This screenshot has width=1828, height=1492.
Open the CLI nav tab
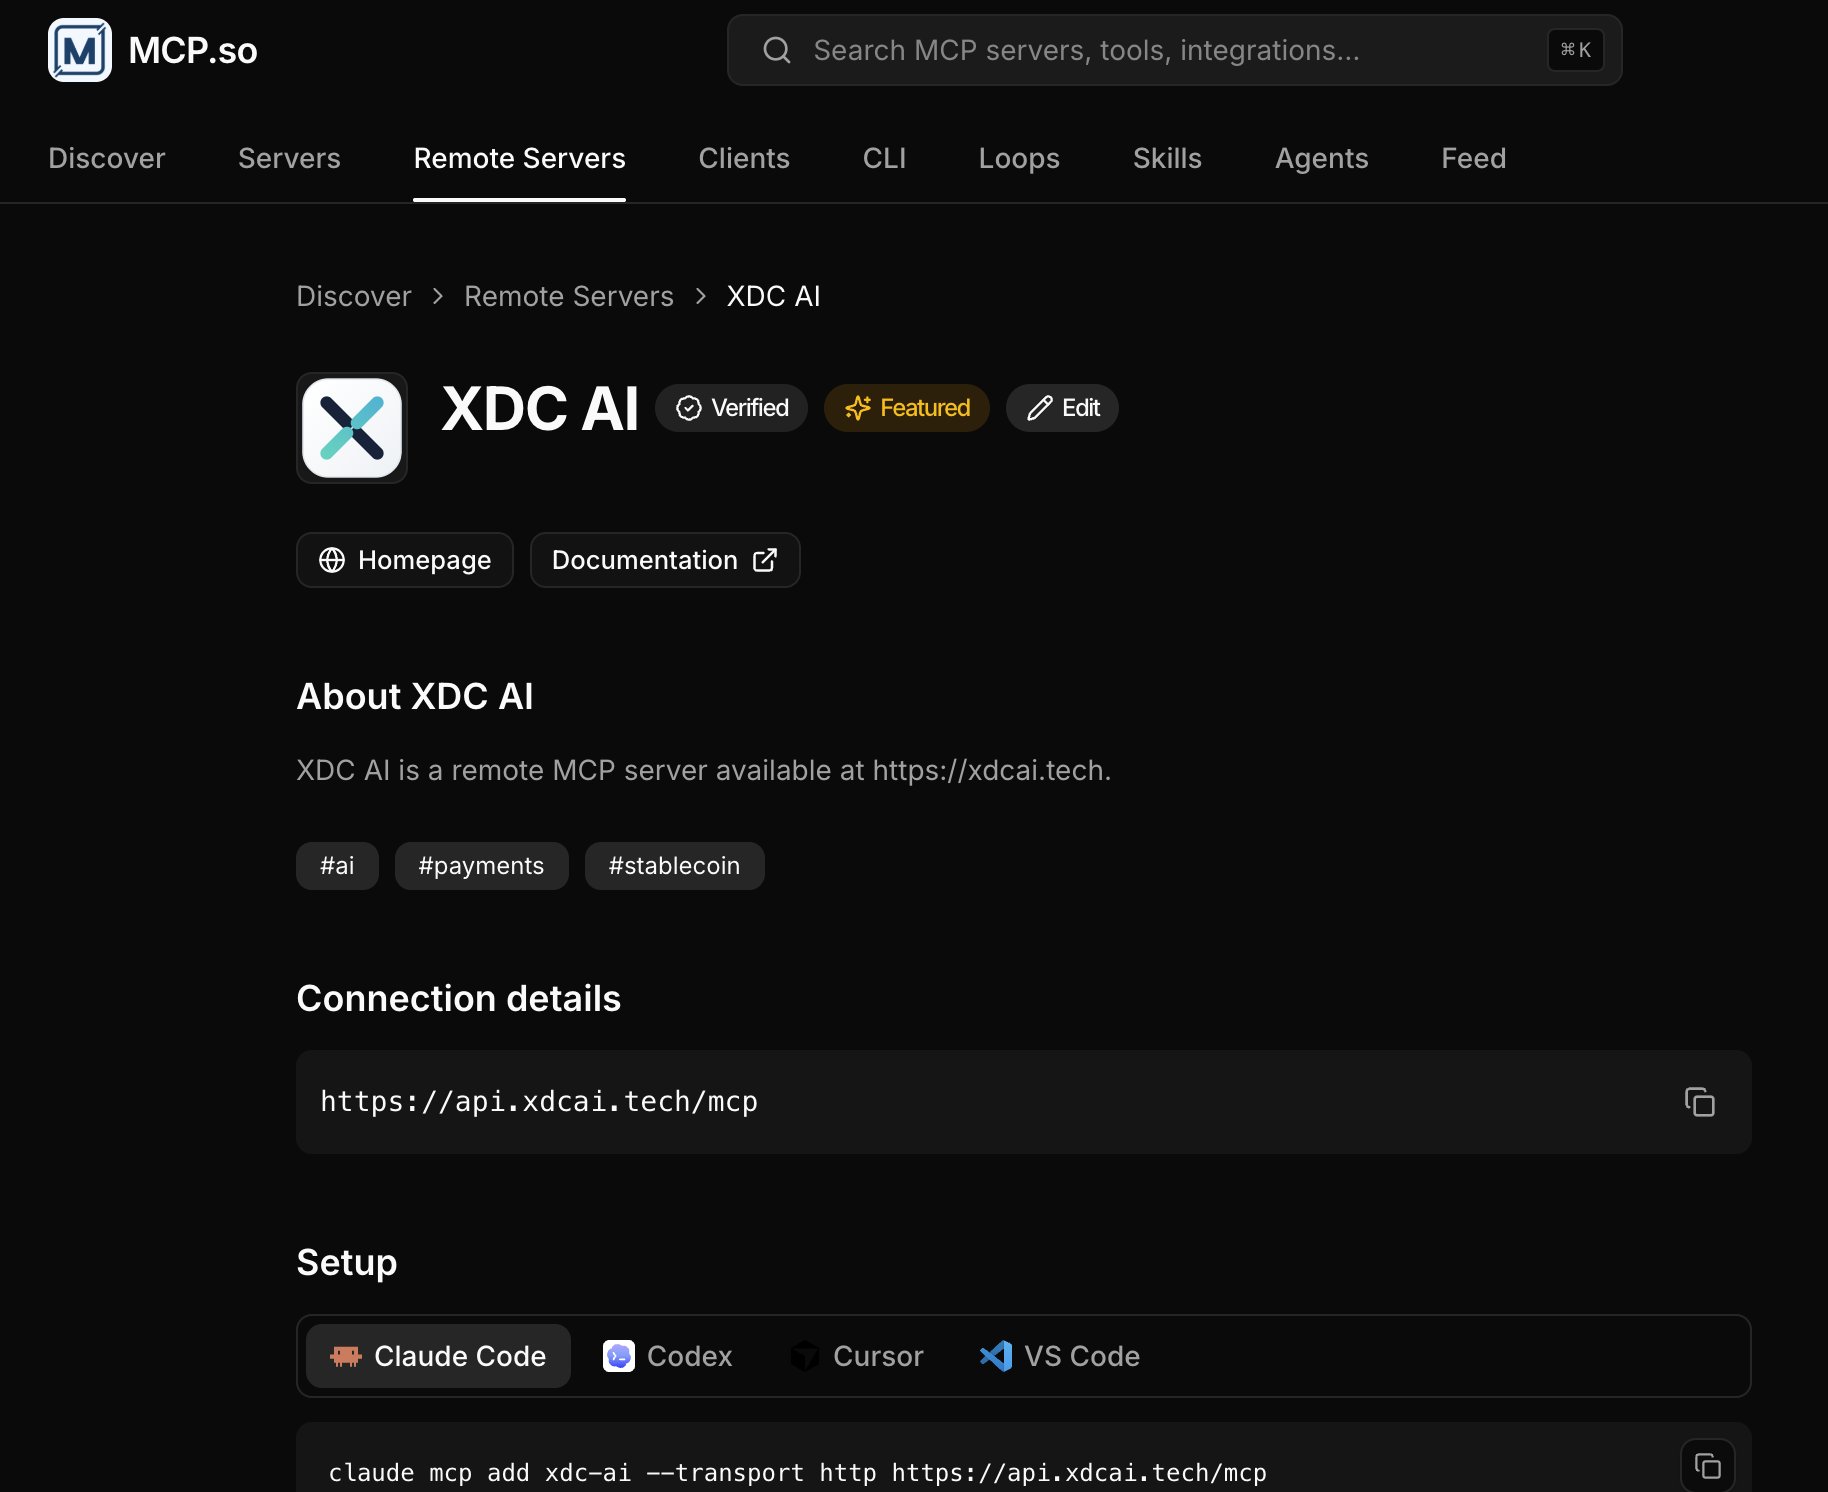coord(884,158)
